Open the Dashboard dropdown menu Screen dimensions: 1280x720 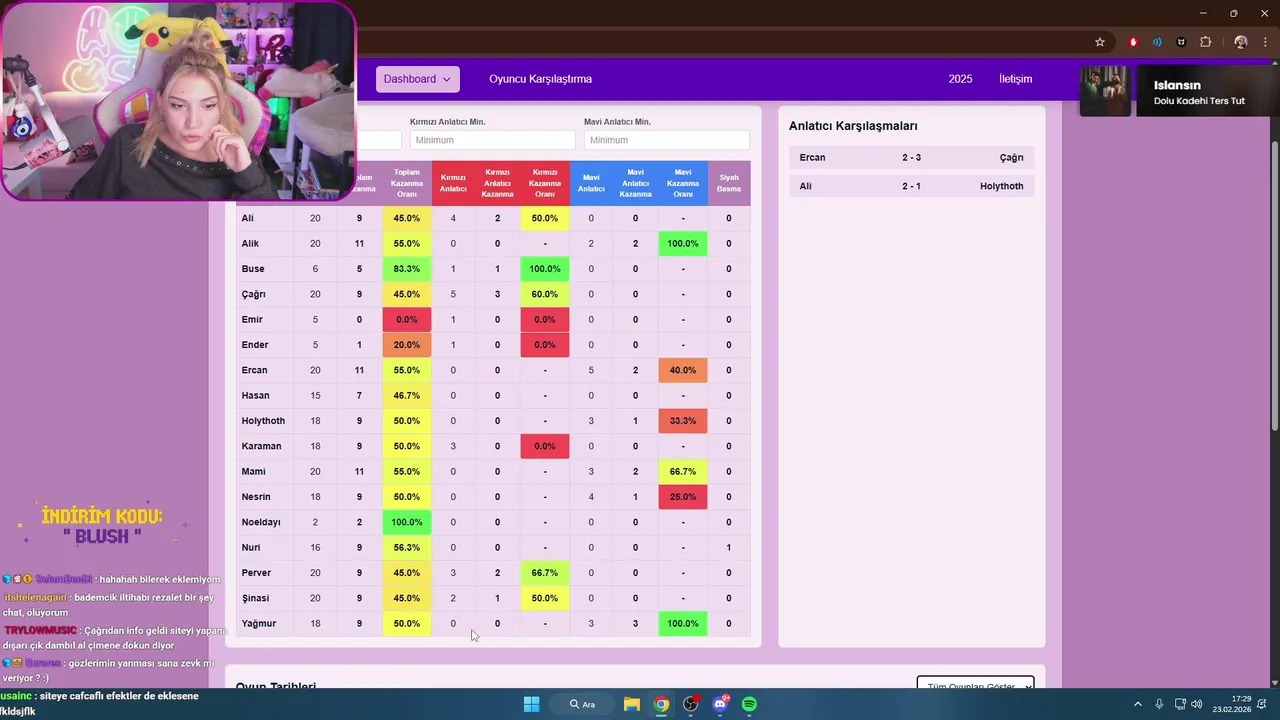(x=417, y=79)
